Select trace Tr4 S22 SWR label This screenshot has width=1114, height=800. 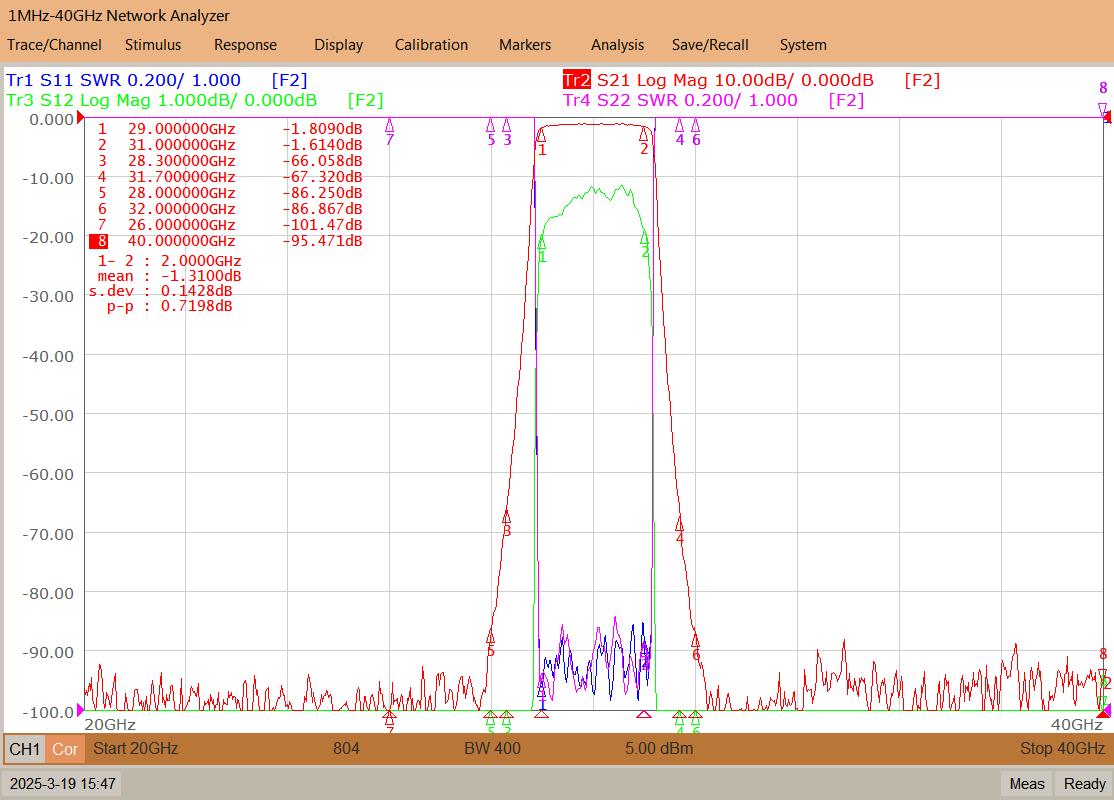tap(714, 100)
